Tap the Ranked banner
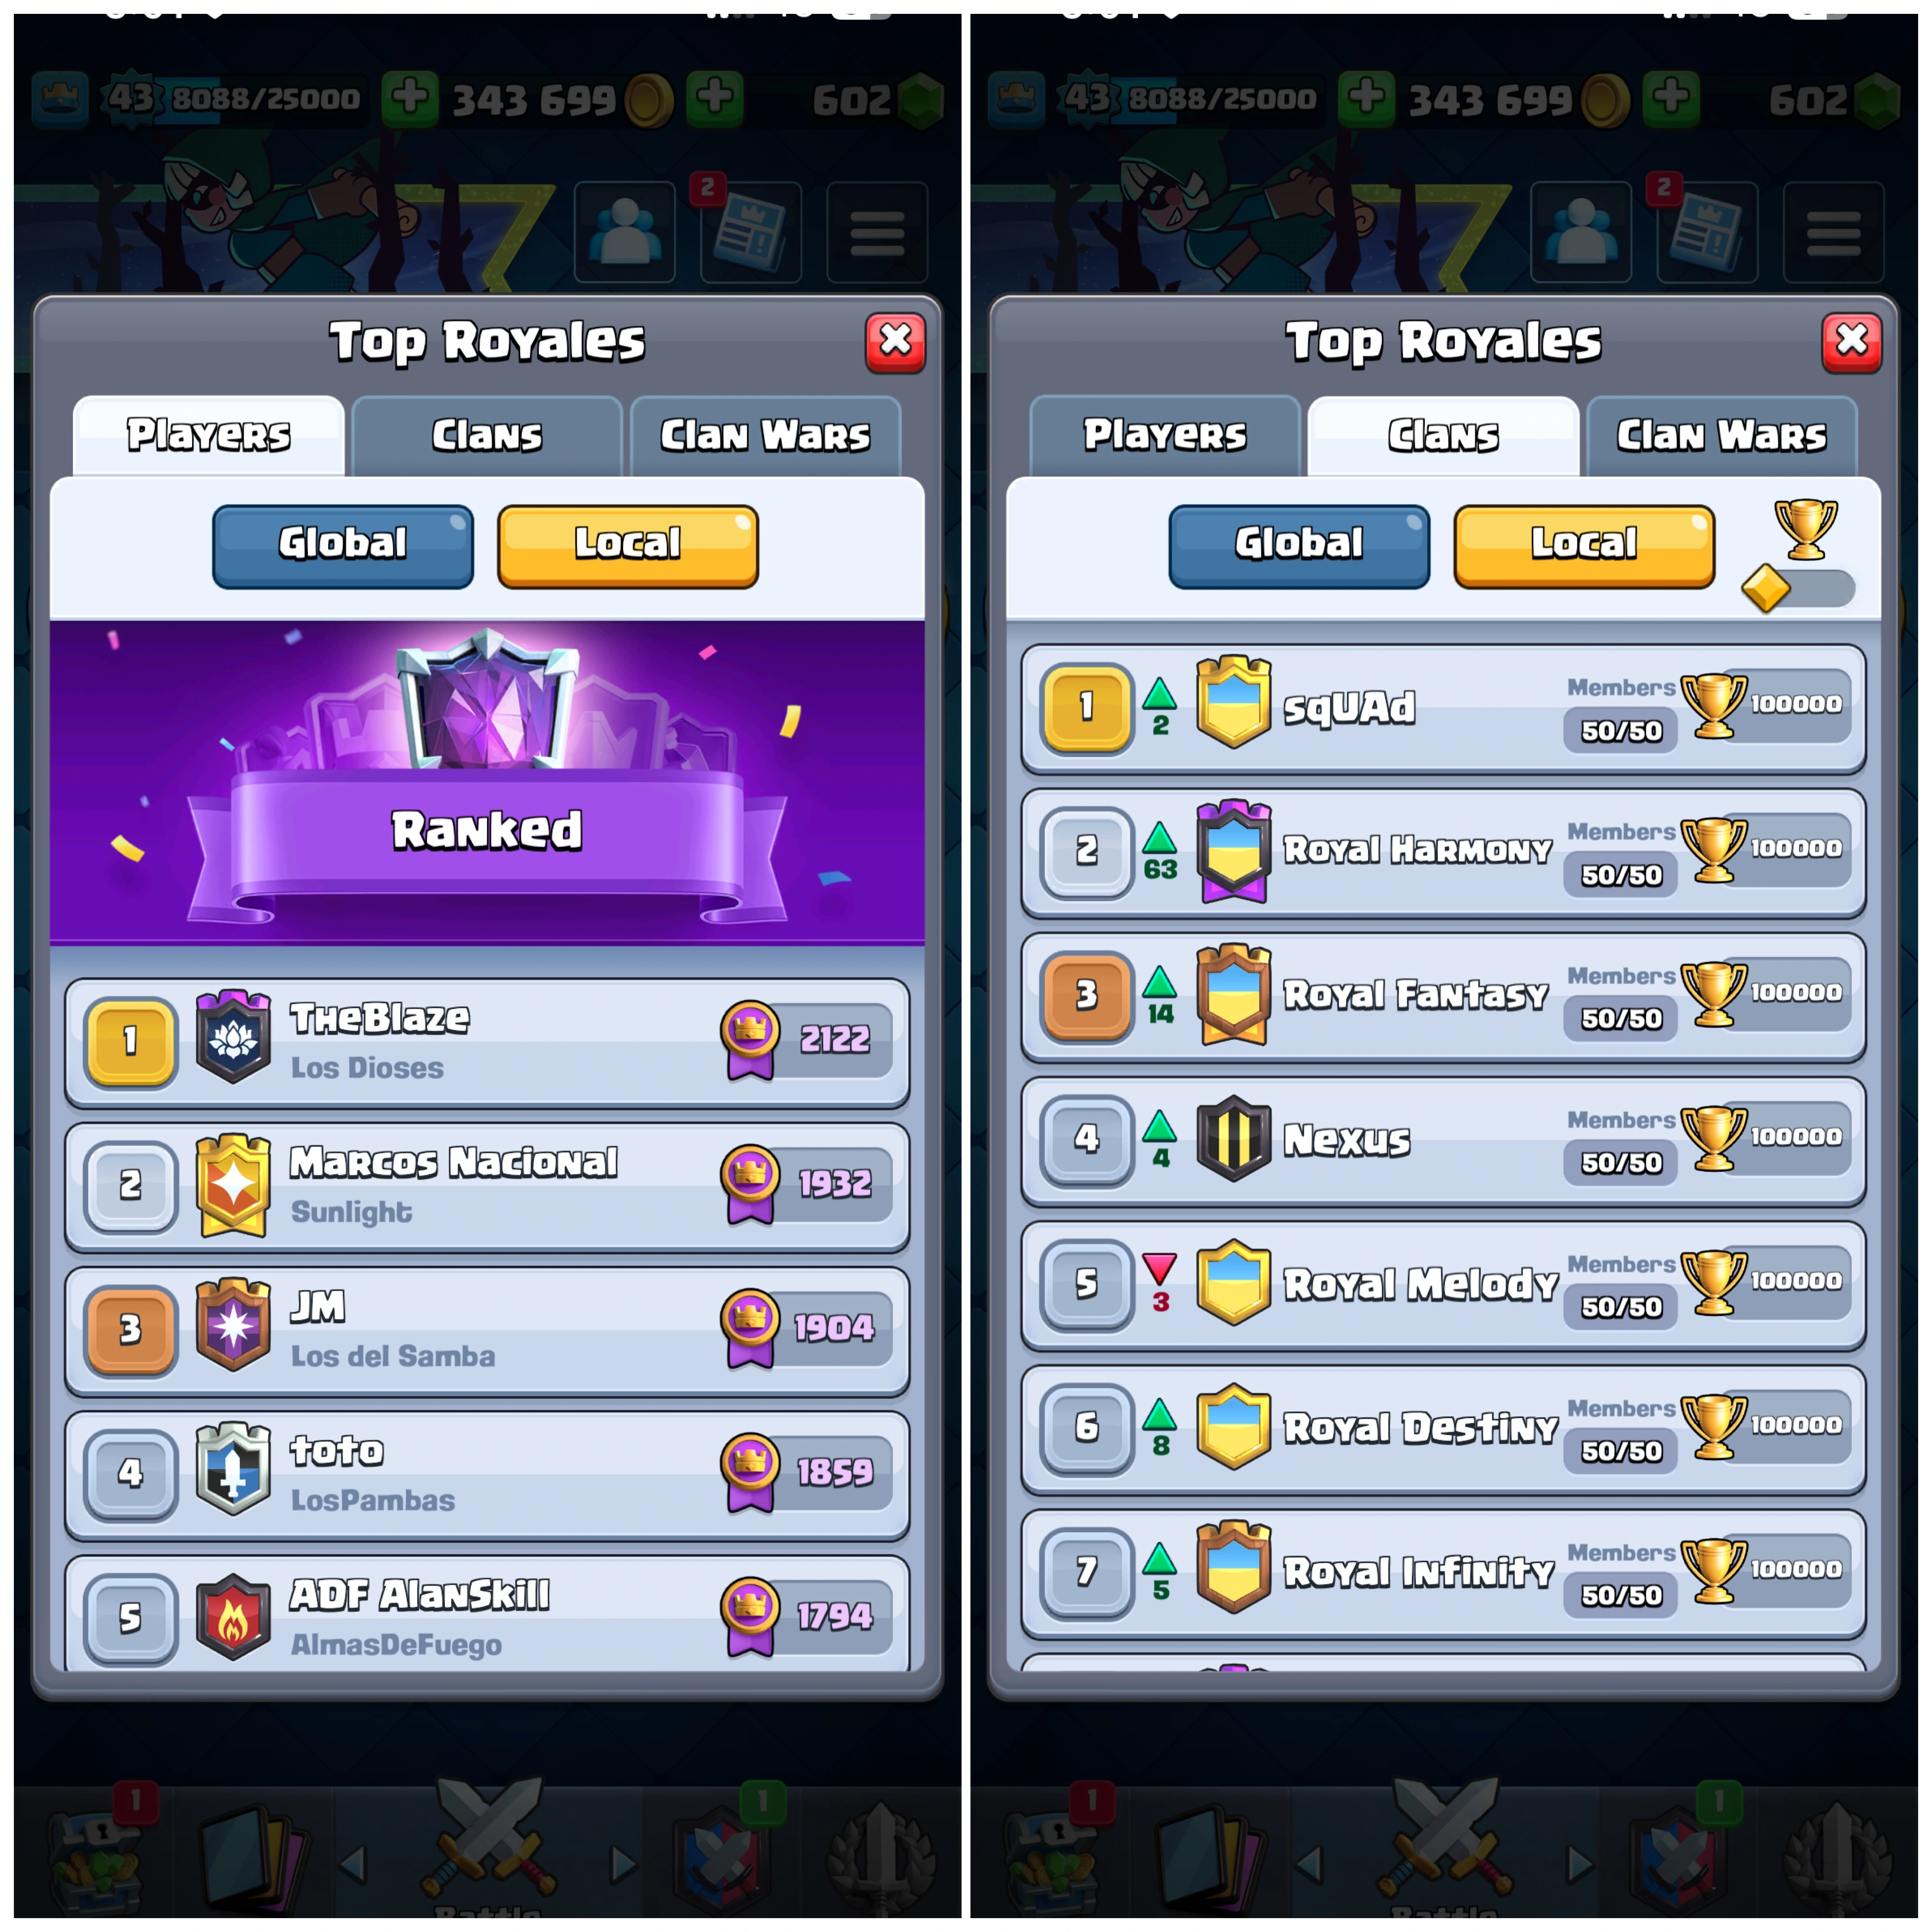This screenshot has height=1932, width=1932. pyautogui.click(x=487, y=782)
